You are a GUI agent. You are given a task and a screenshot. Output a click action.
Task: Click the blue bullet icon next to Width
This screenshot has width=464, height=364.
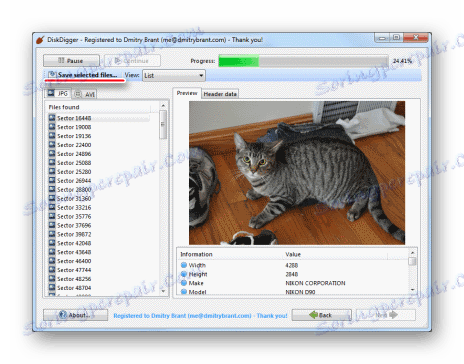coord(184,265)
